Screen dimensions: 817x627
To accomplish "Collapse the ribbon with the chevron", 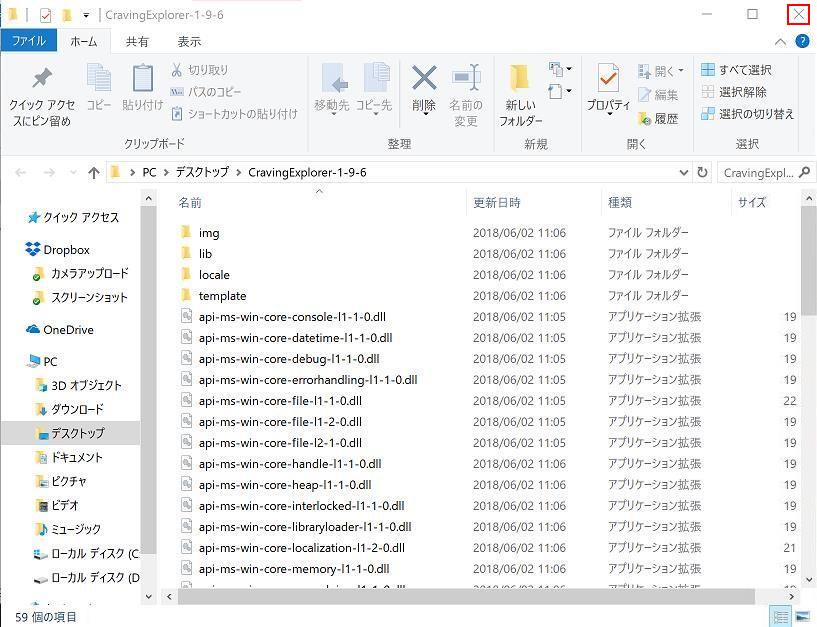I will click(780, 42).
